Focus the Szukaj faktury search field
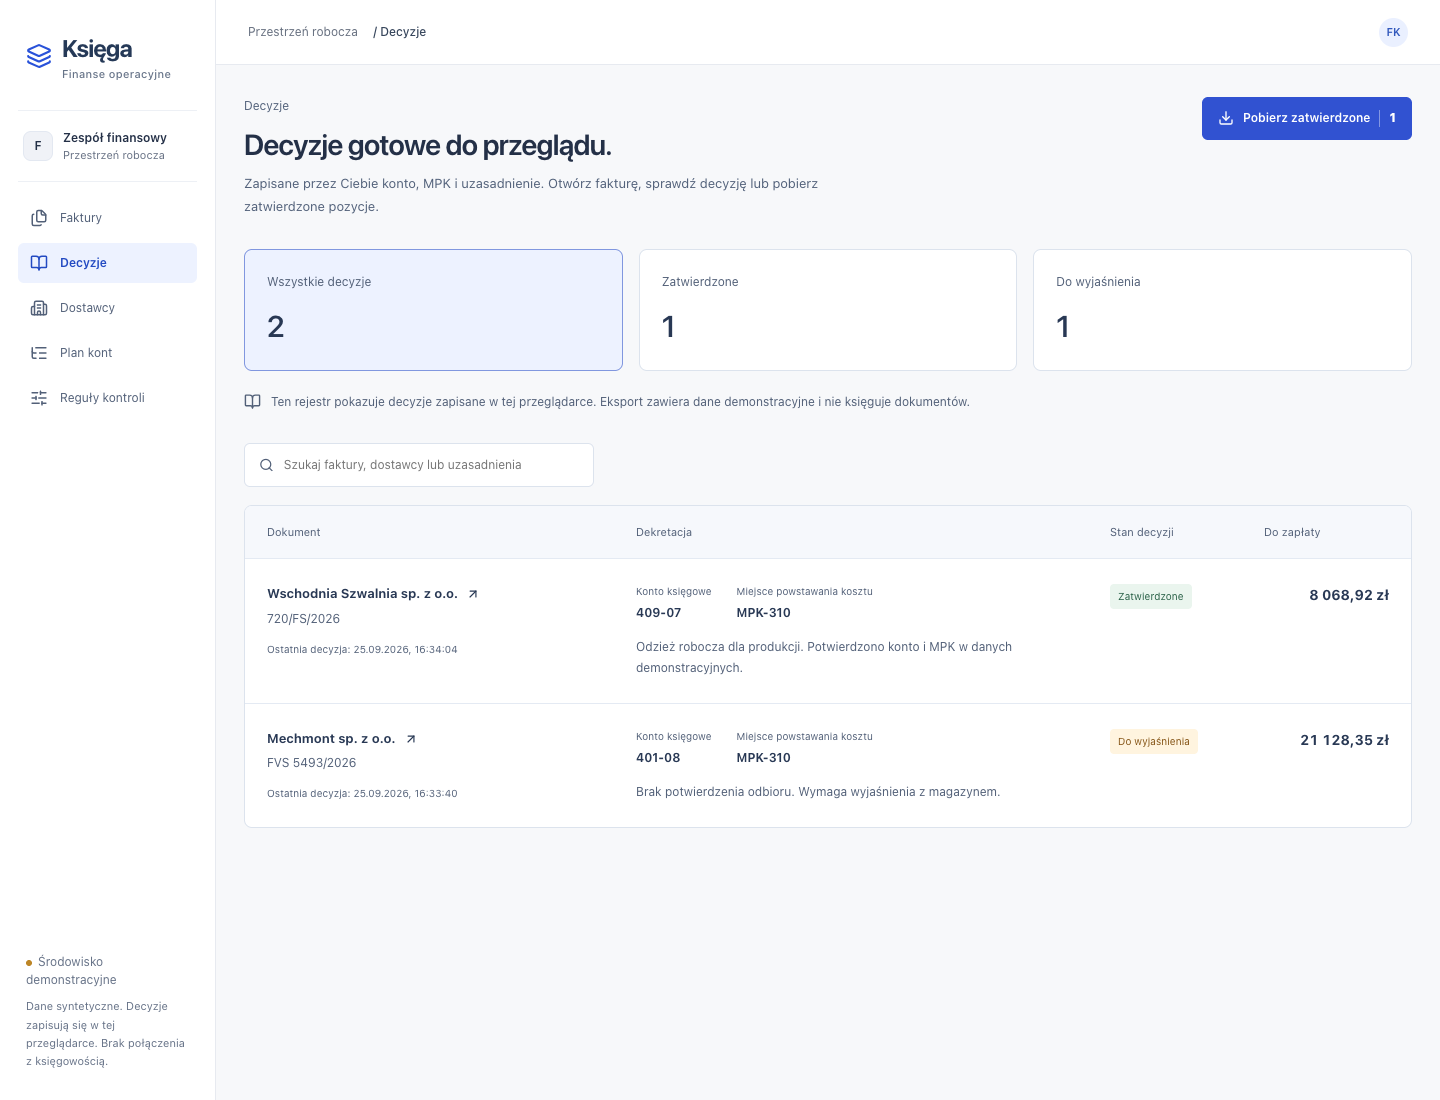The height and width of the screenshot is (1100, 1440). tap(419, 465)
